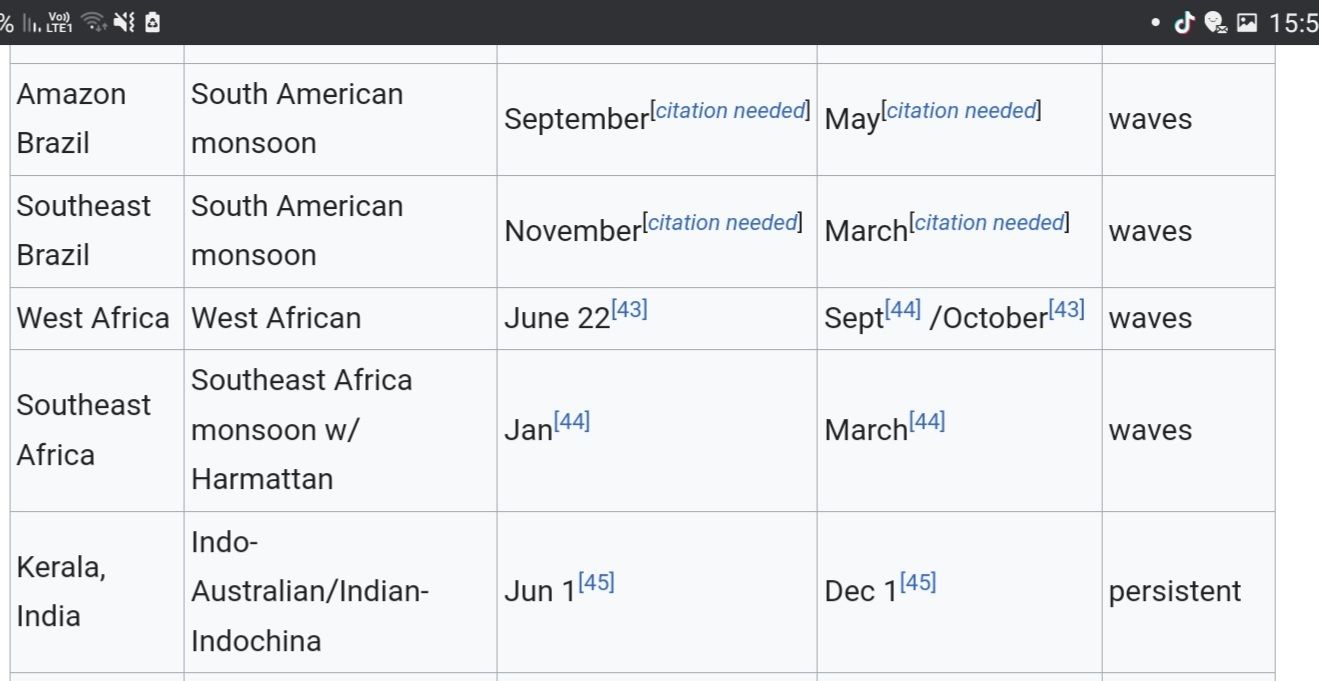Open reference 43 next to June 22

(x=629, y=310)
